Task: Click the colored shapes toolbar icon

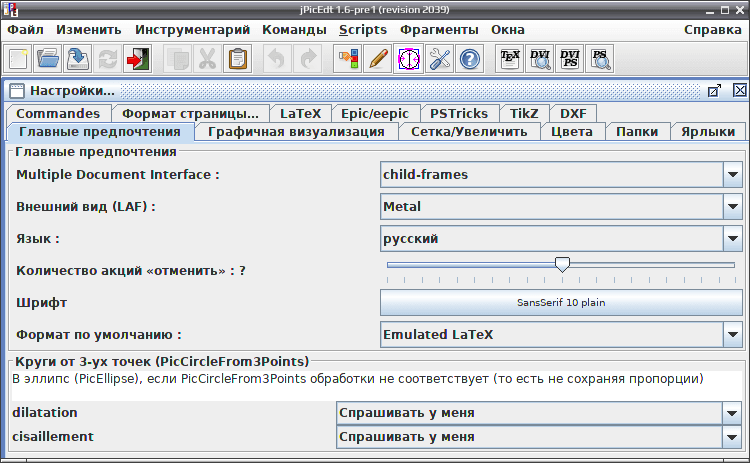Action: click(x=348, y=59)
